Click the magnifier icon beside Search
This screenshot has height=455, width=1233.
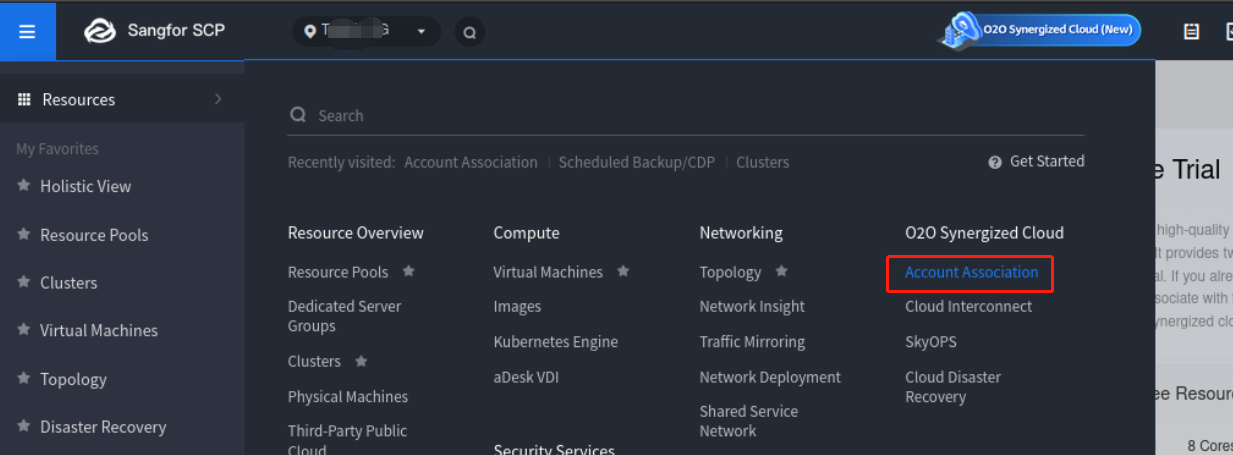pyautogui.click(x=298, y=115)
